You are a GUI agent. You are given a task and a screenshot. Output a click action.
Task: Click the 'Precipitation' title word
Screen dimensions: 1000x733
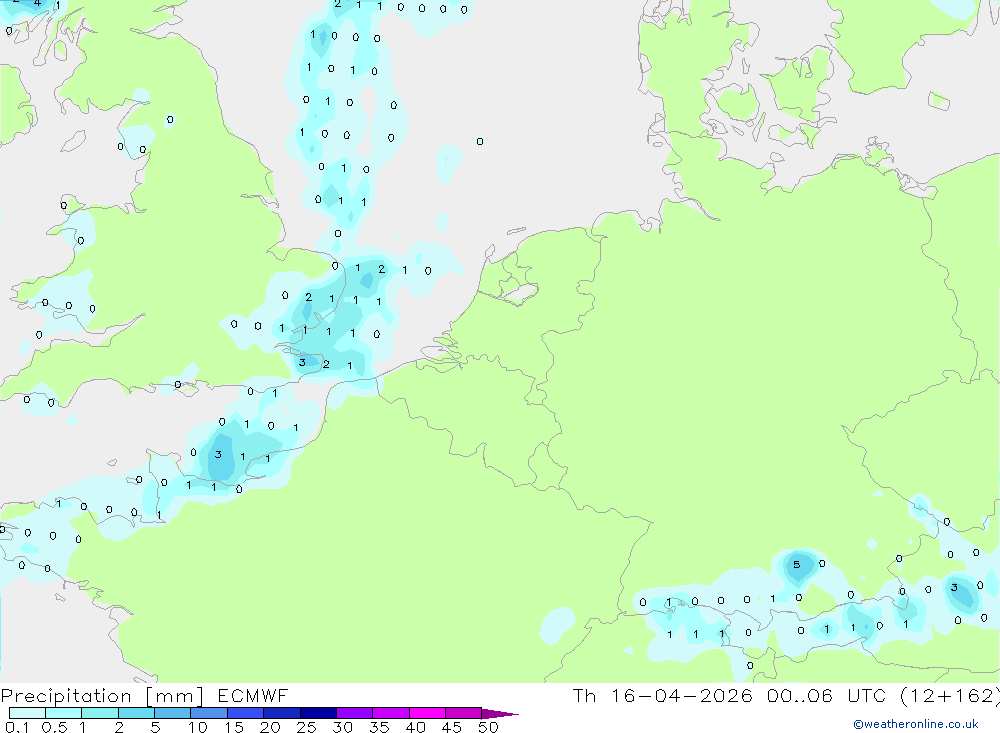66,696
